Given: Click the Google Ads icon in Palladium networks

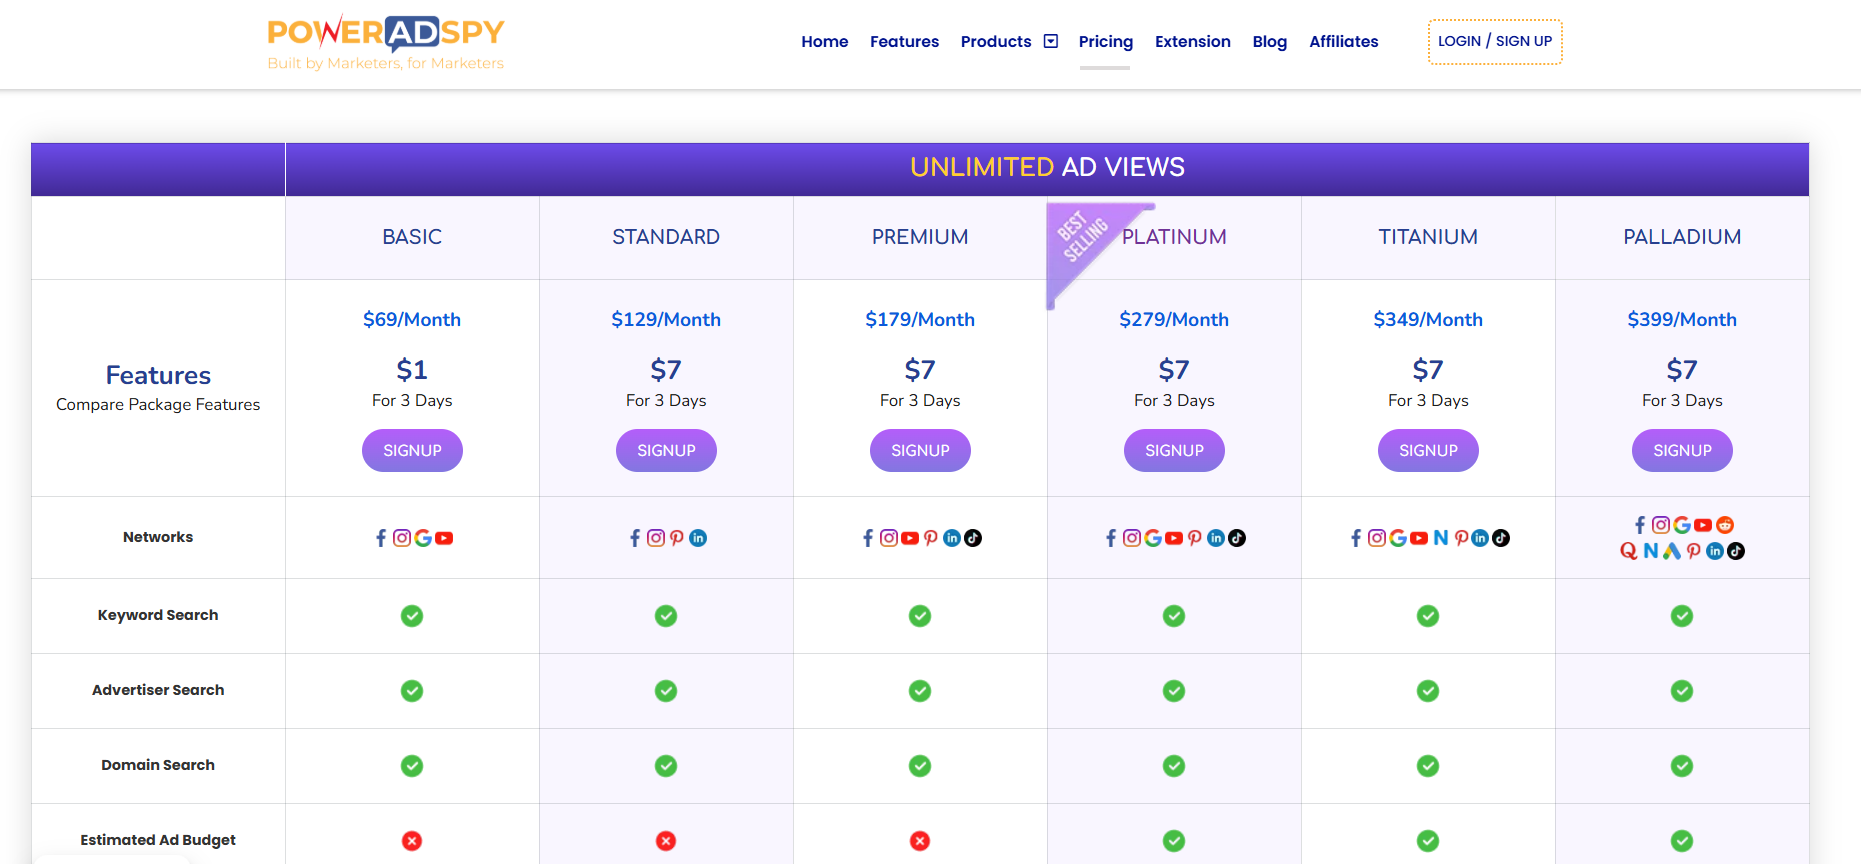Looking at the screenshot, I should point(1672,551).
